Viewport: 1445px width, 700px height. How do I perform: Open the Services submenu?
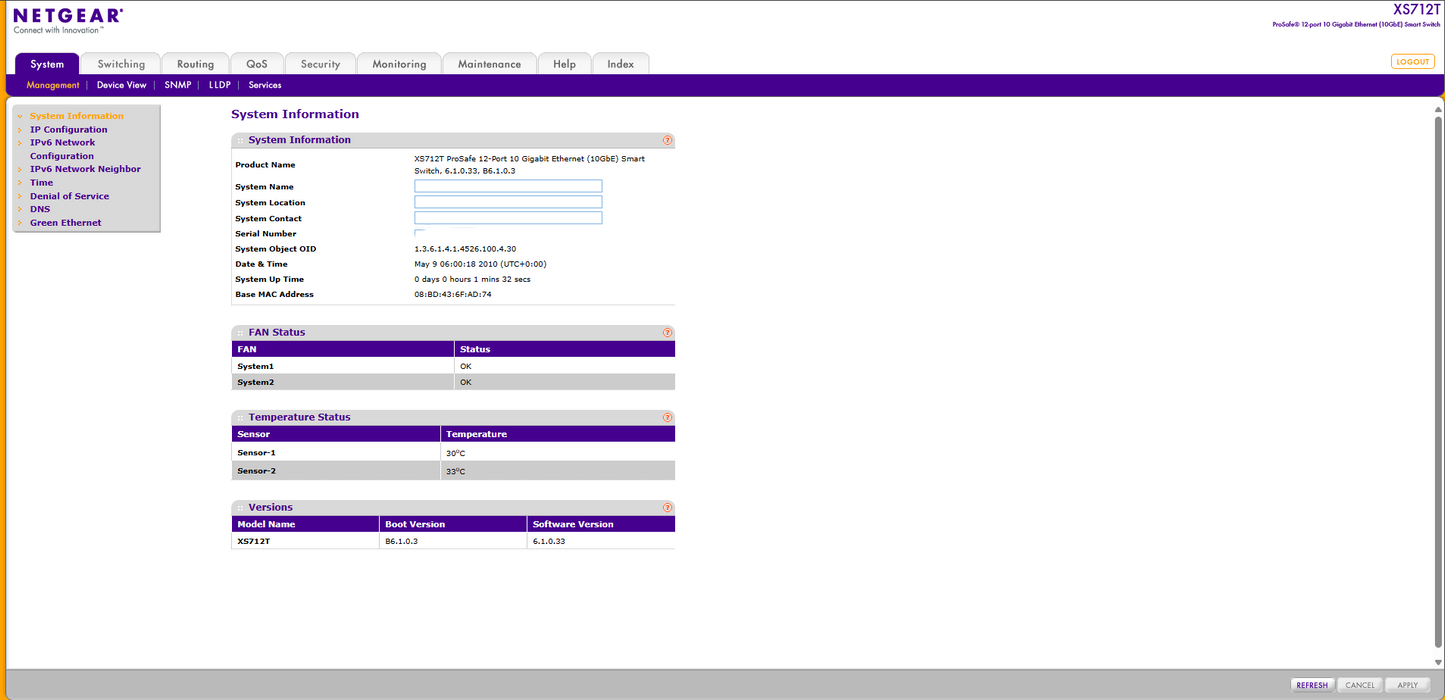[265, 85]
